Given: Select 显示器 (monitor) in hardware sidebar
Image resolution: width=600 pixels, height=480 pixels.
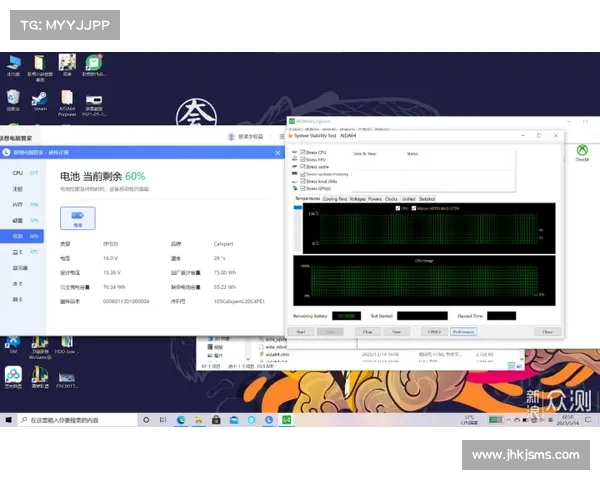Looking at the screenshot, I should click(x=22, y=268).
